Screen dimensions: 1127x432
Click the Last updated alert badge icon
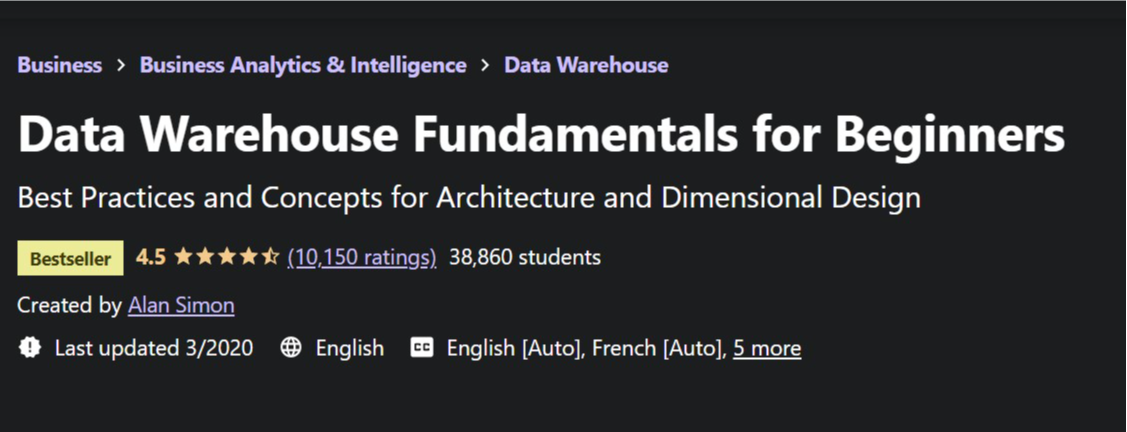[x=30, y=348]
